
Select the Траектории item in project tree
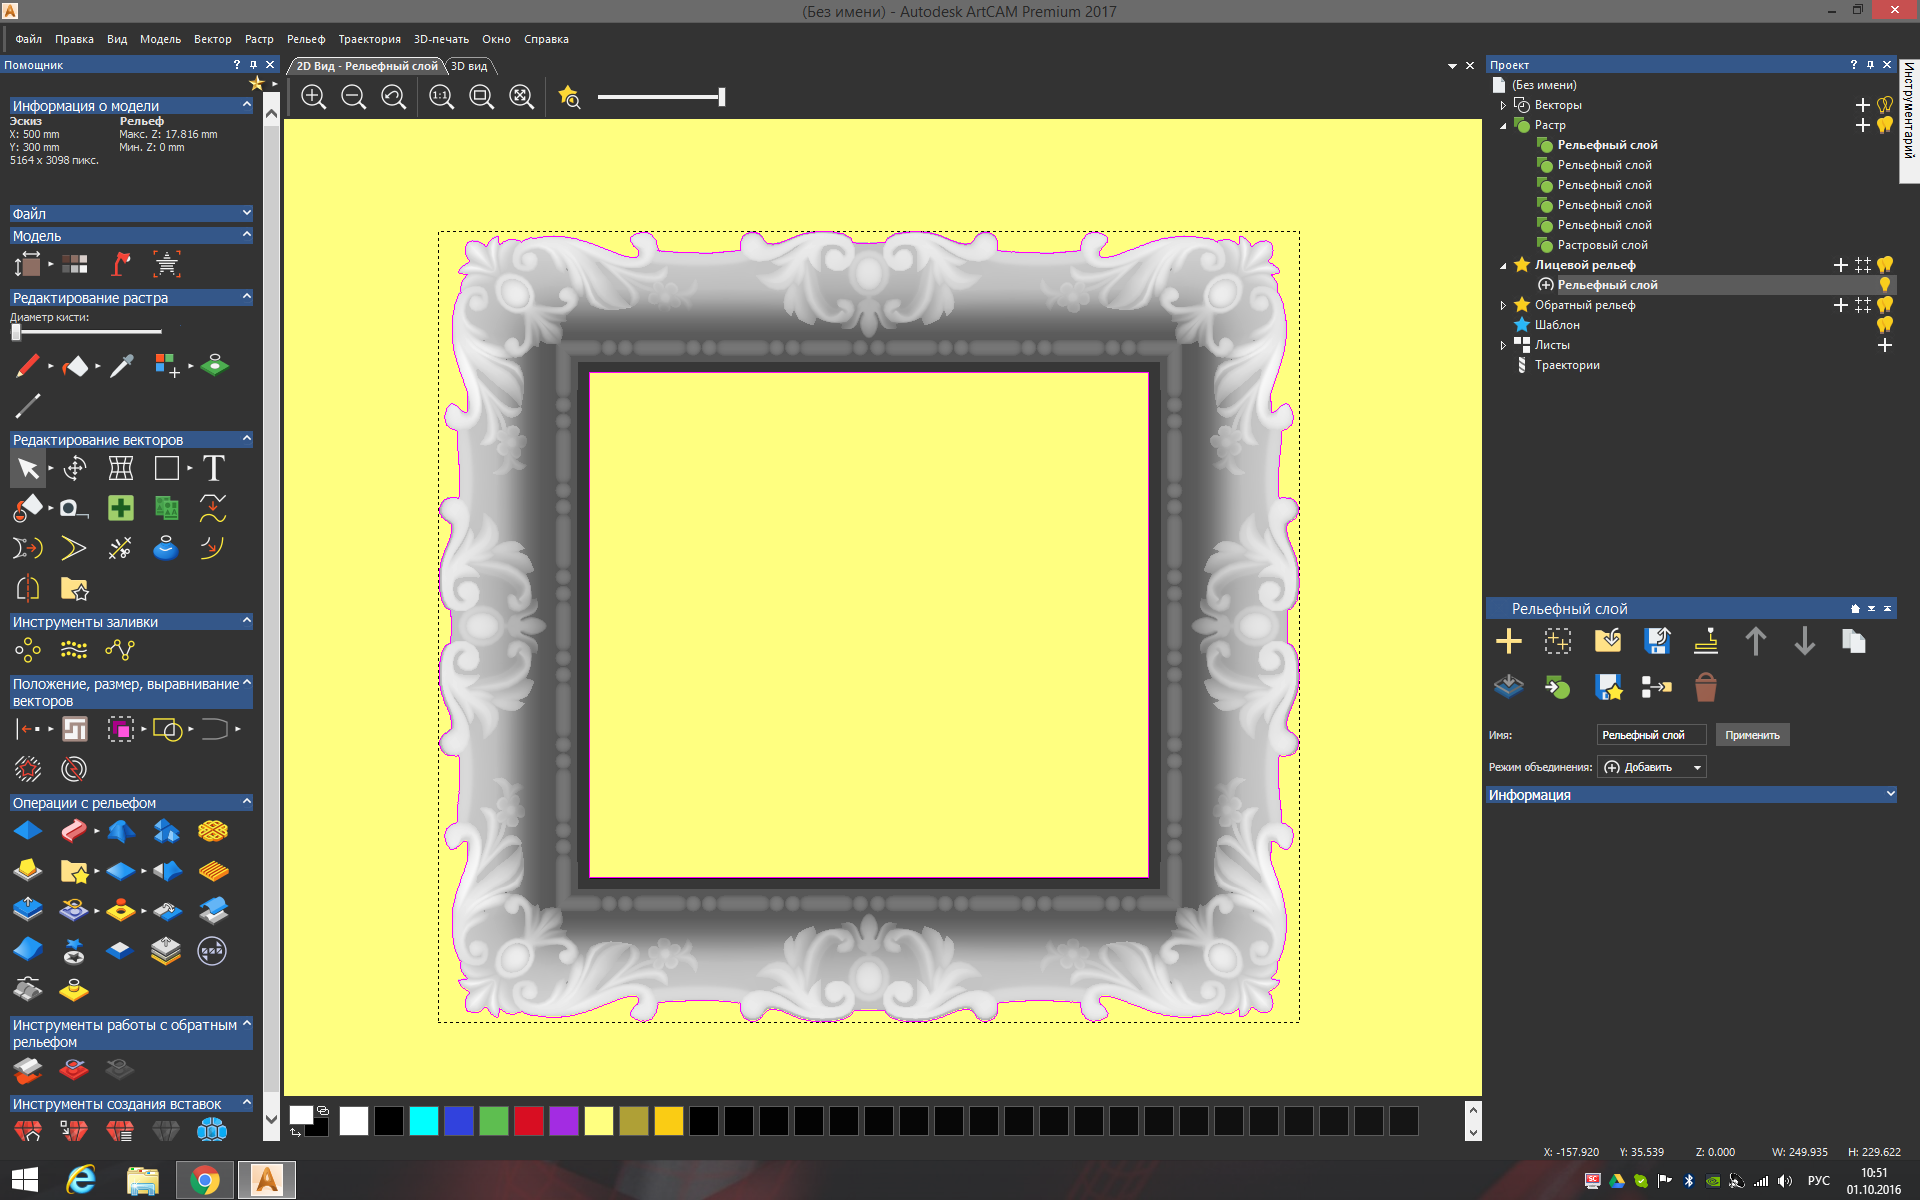click(1567, 365)
